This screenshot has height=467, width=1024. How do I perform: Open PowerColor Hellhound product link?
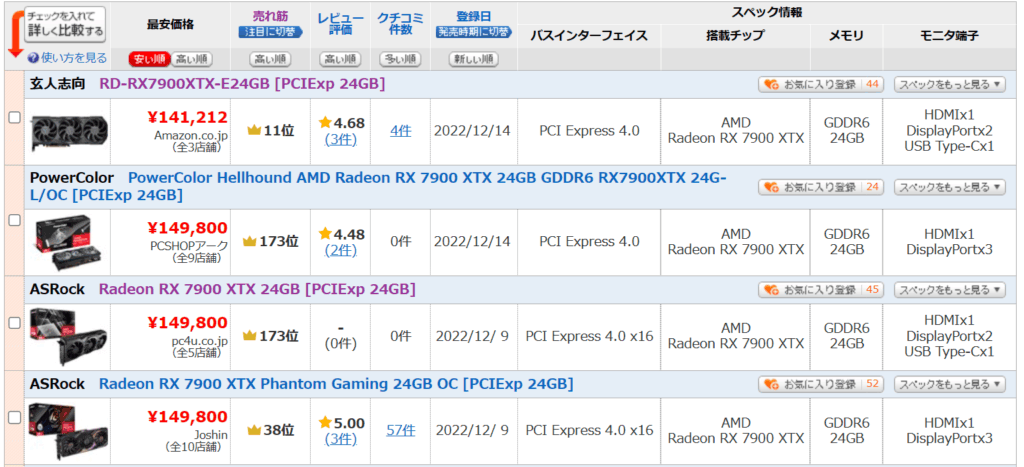tap(378, 186)
